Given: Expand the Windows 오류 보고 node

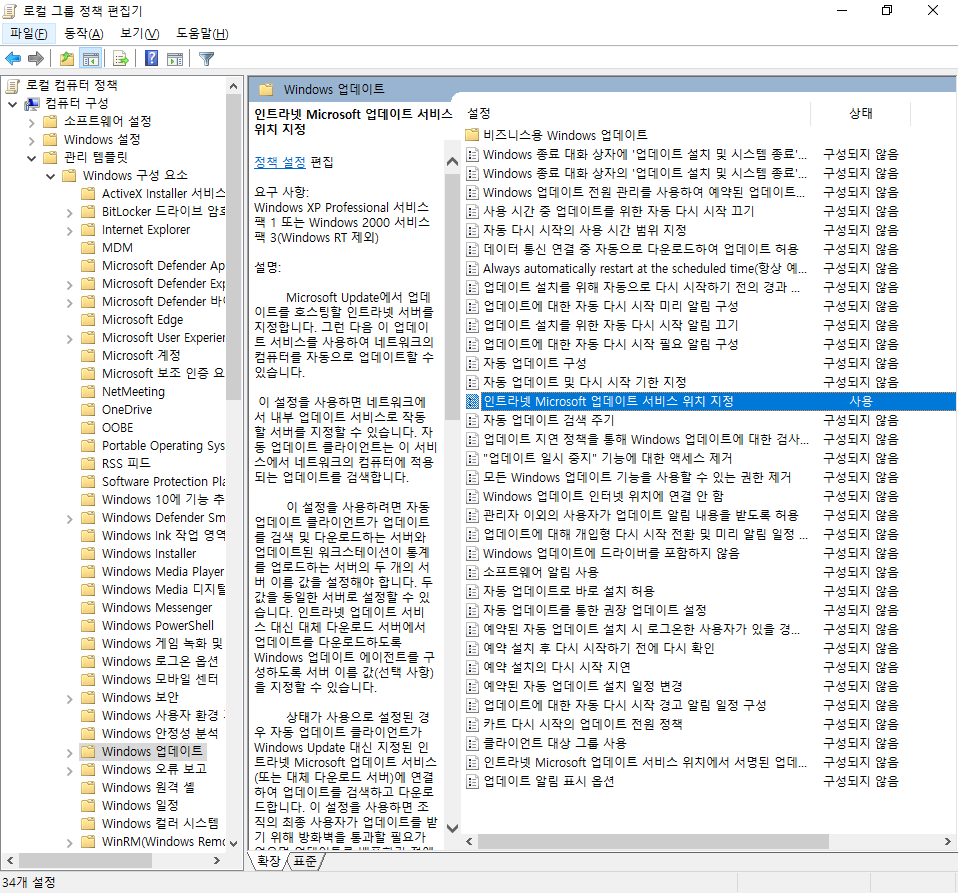Looking at the screenshot, I should (70, 771).
